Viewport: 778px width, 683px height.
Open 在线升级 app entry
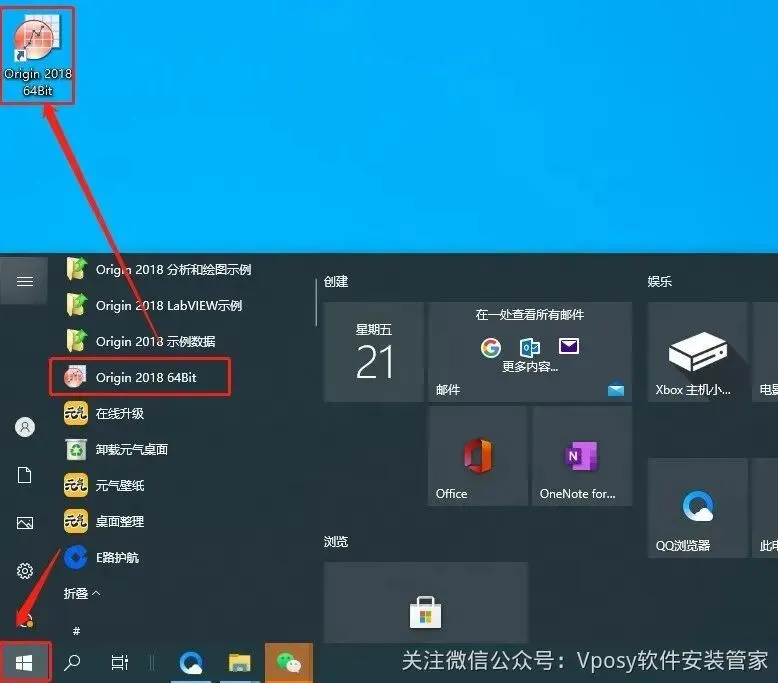coord(105,413)
